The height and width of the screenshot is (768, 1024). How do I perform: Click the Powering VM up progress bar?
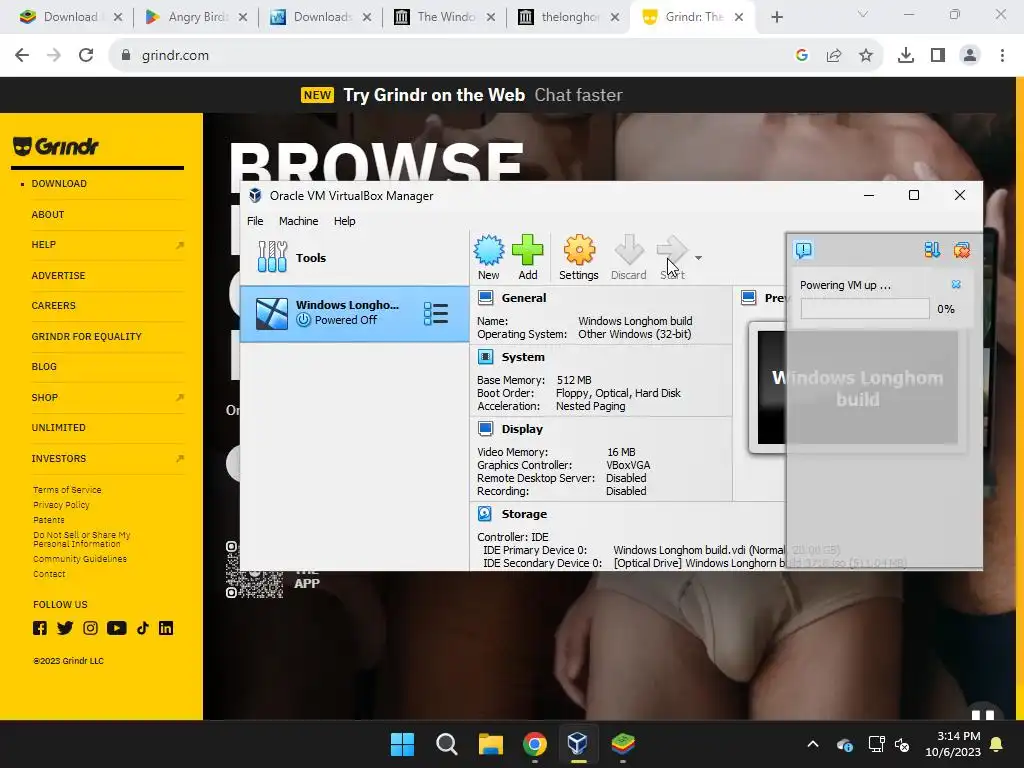pyautogui.click(x=865, y=309)
